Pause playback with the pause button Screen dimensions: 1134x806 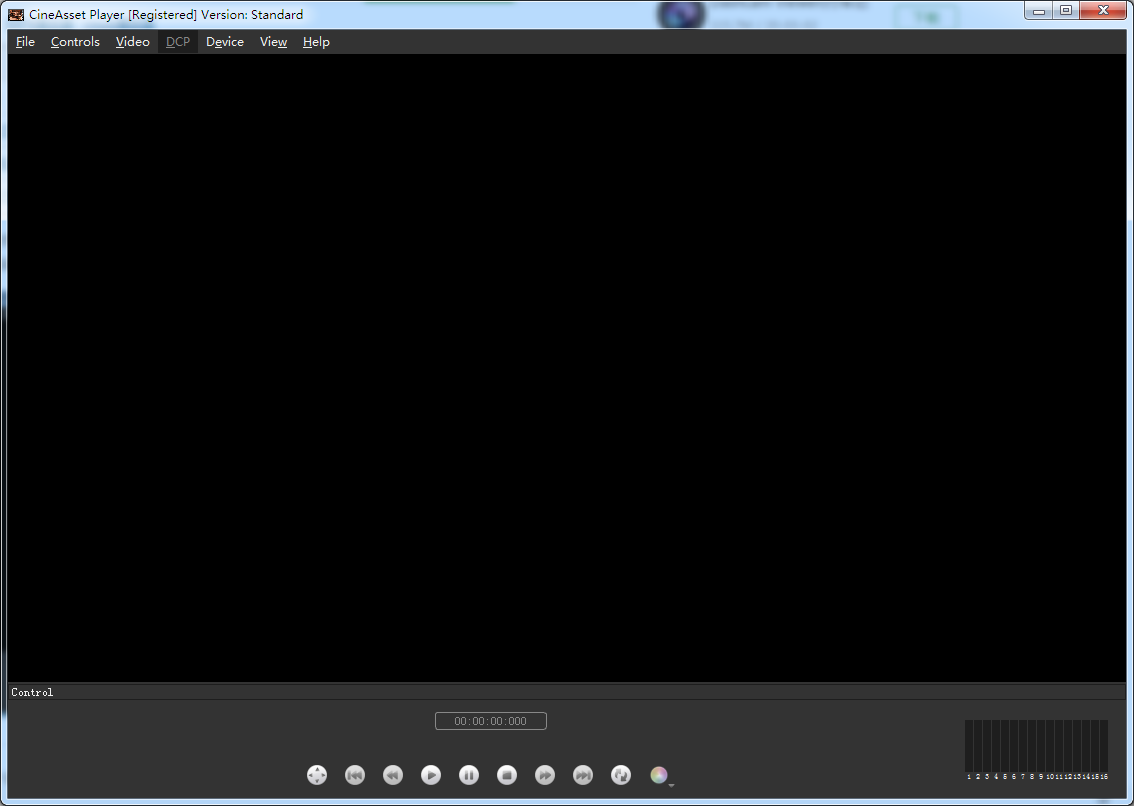pyautogui.click(x=469, y=775)
